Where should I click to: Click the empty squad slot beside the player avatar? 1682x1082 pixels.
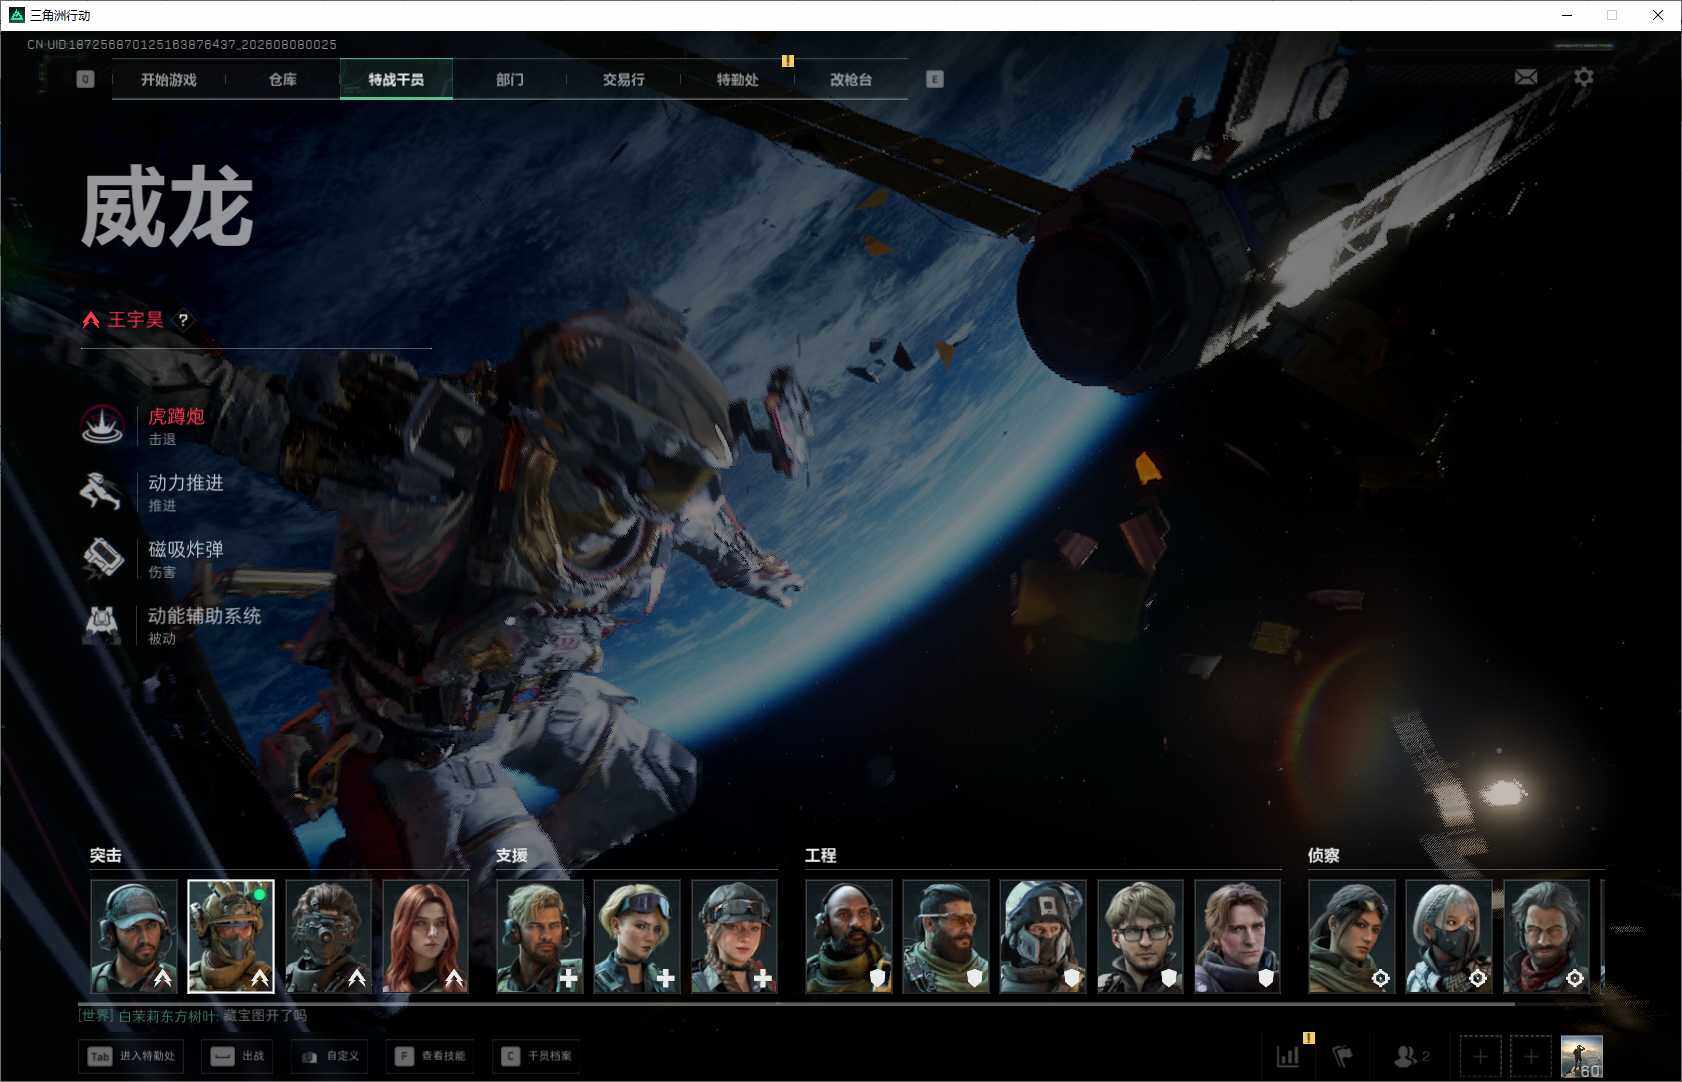point(1531,1056)
